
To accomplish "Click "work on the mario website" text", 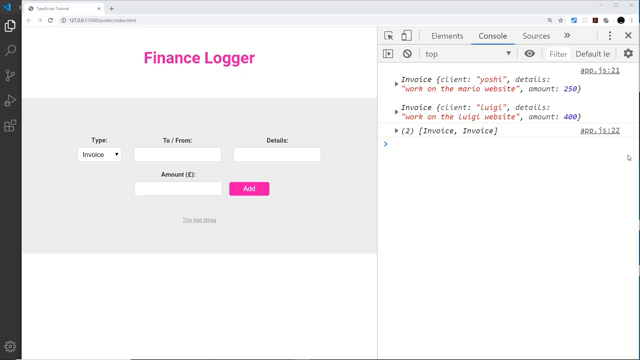I will pos(460,89).
